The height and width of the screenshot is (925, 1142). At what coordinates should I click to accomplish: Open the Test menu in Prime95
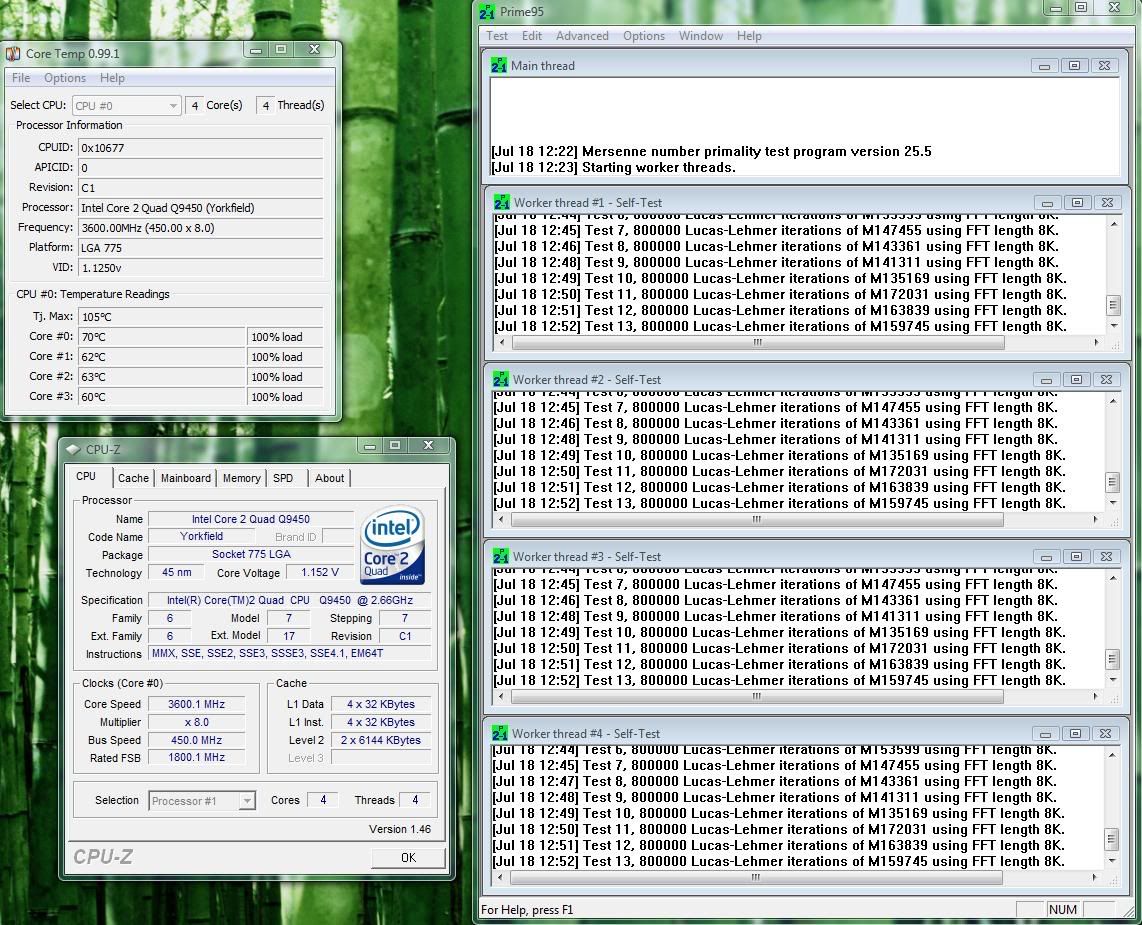(497, 36)
